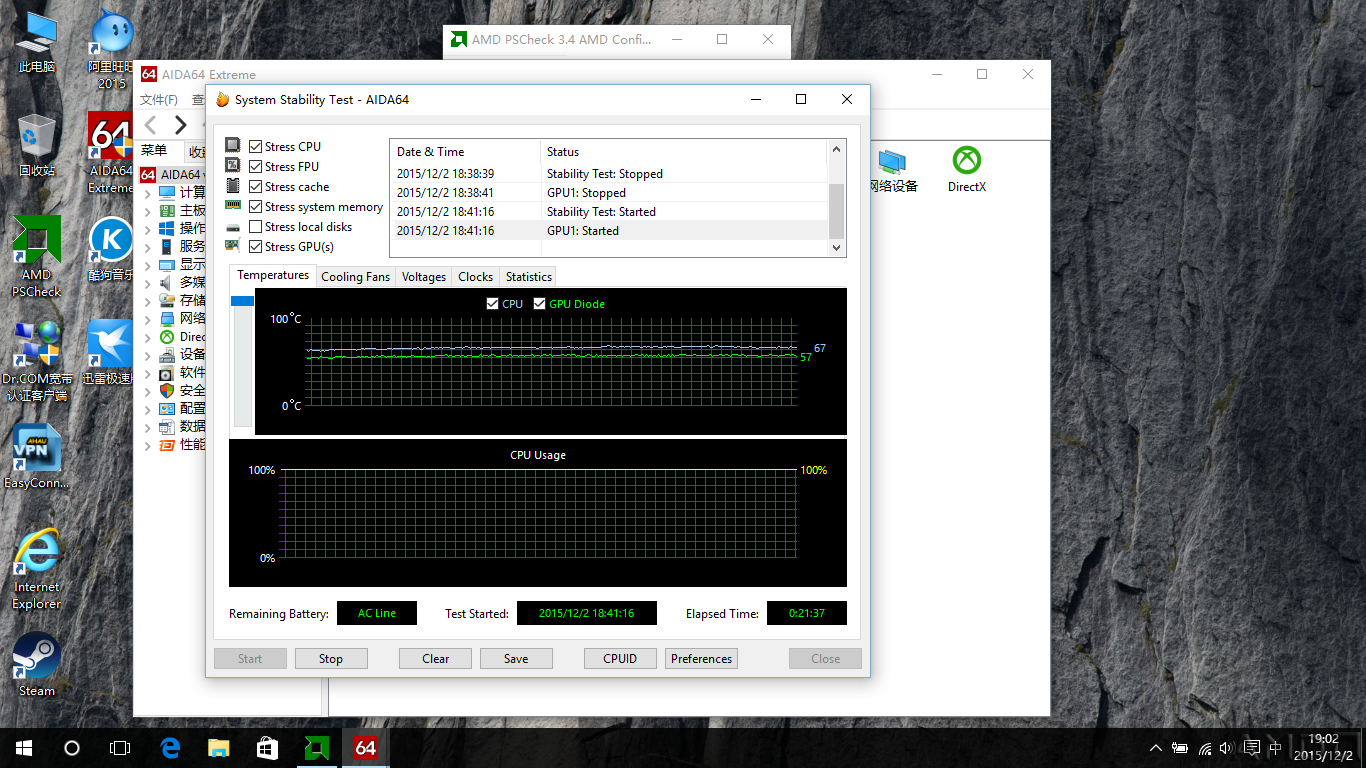Image resolution: width=1366 pixels, height=768 pixels.
Task: Open the battery tray icon
Action: 1181,748
